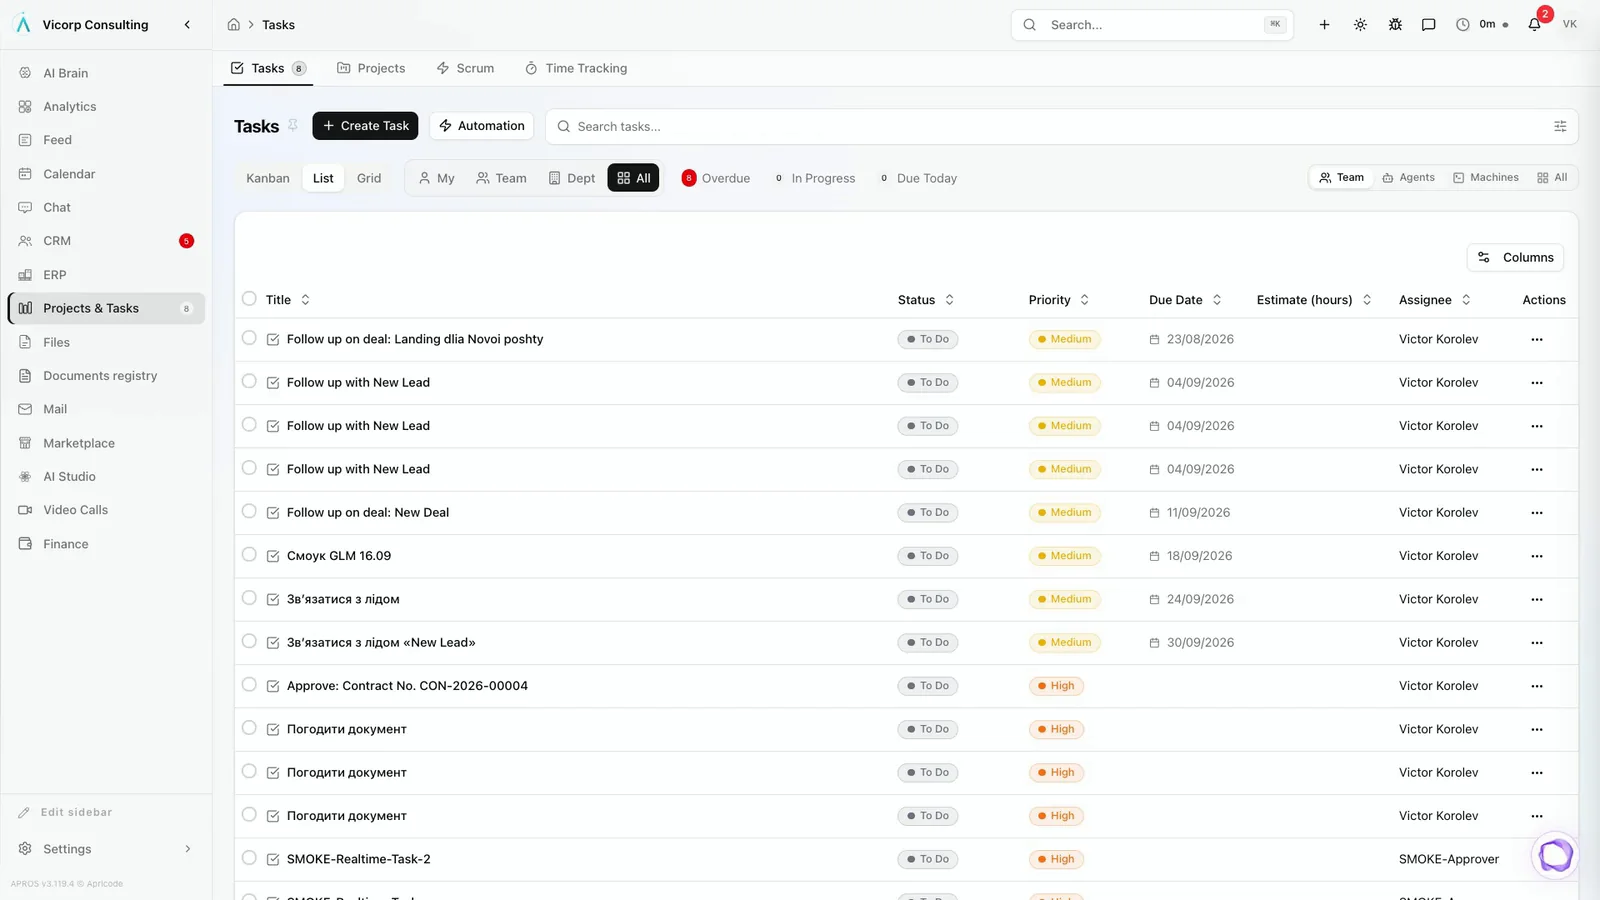Image resolution: width=1600 pixels, height=900 pixels.
Task: Open the Time Tracking tab
Action: [576, 68]
